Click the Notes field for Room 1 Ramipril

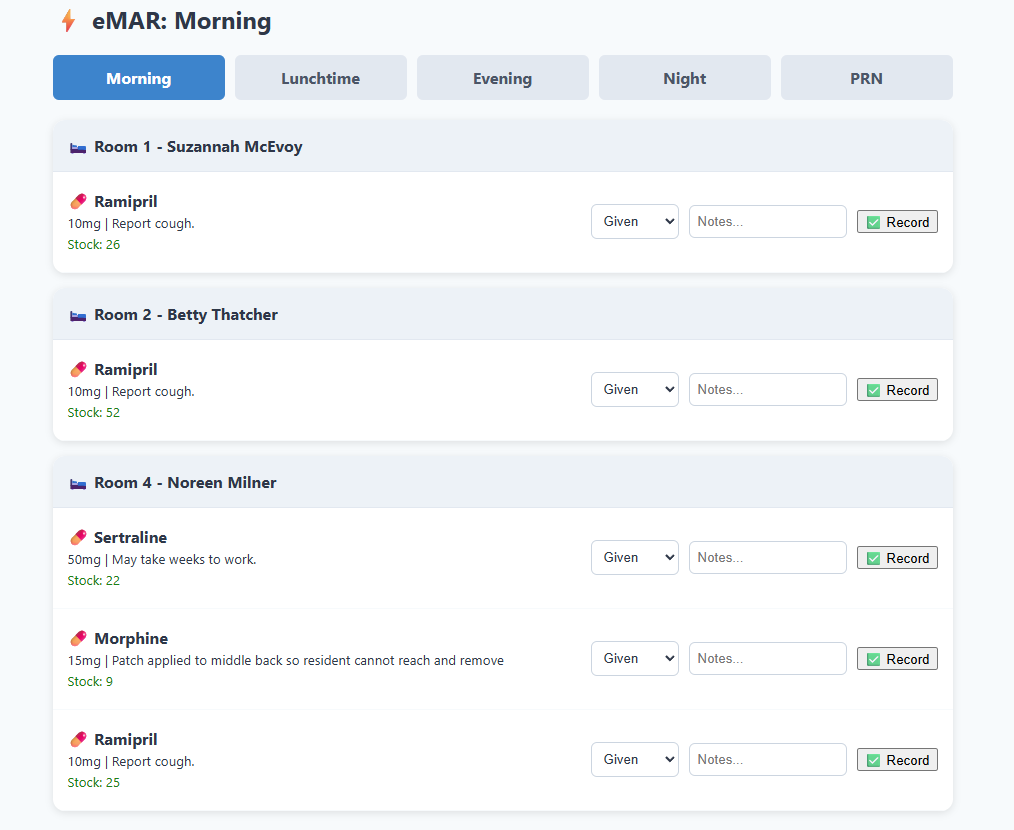click(x=768, y=222)
